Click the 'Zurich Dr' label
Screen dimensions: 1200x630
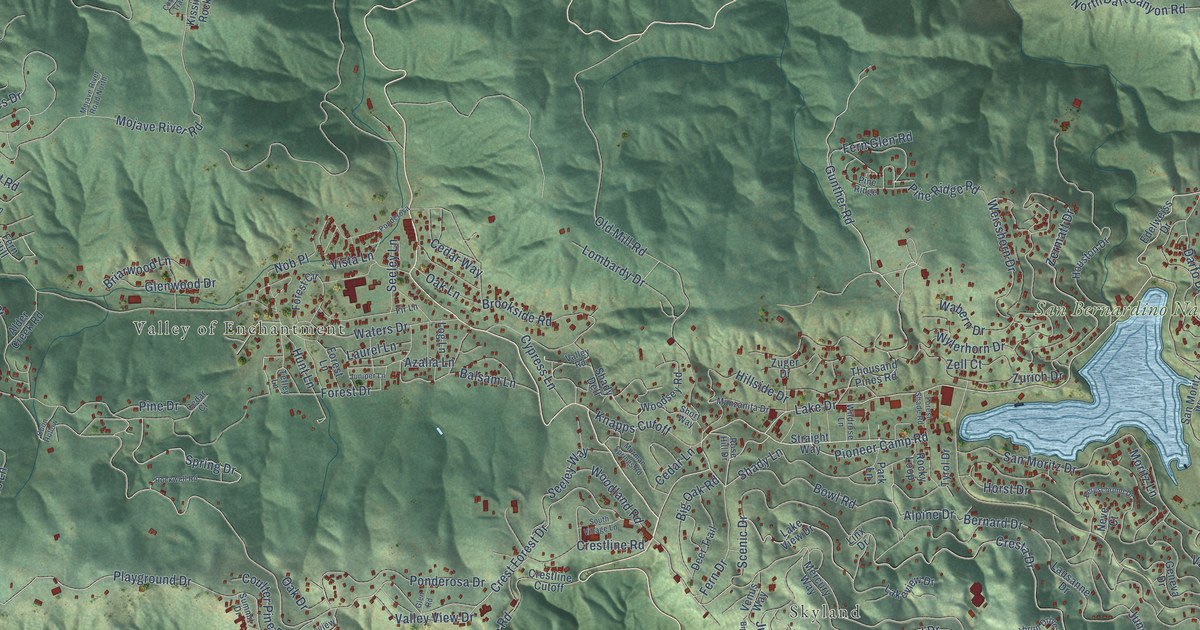(1037, 378)
